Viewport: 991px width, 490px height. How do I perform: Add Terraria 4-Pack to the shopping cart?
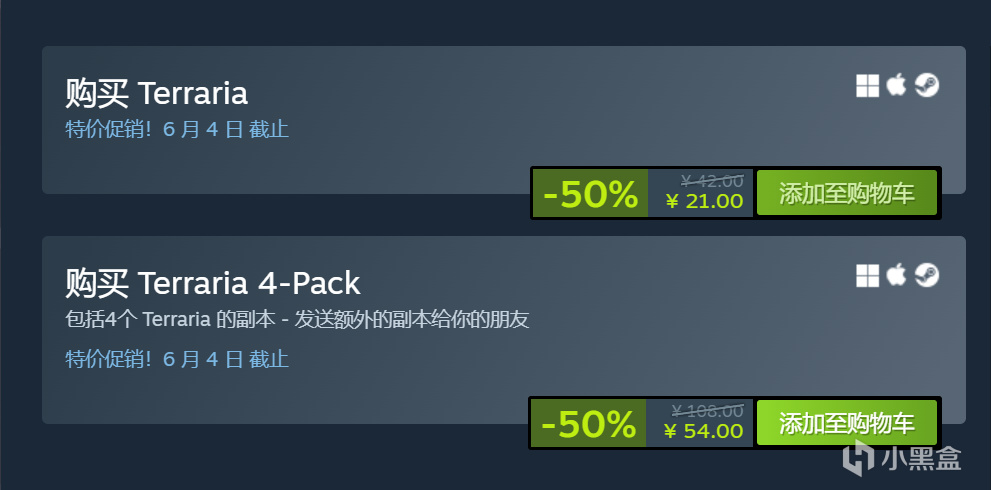(x=847, y=422)
